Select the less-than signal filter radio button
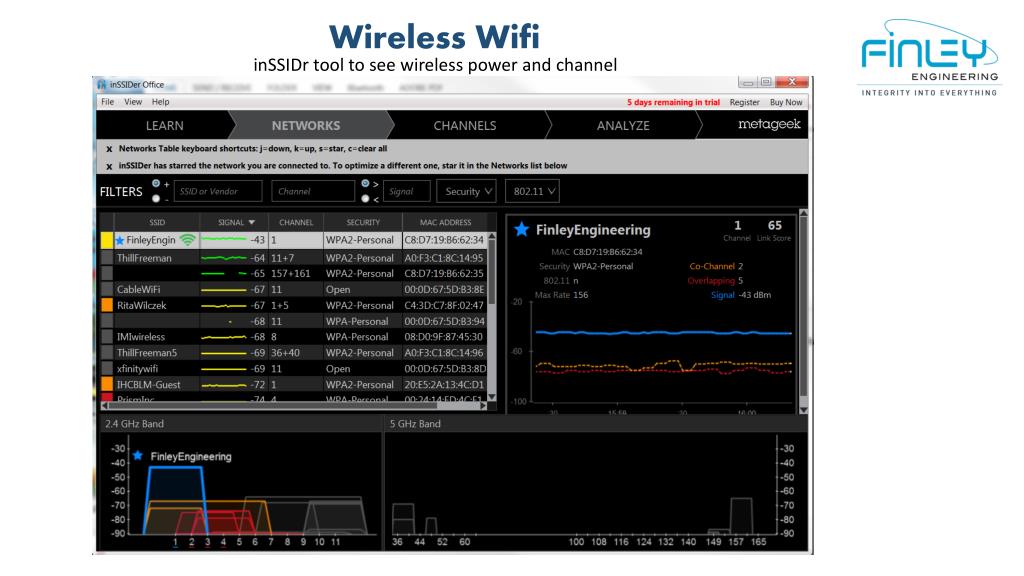The width and height of the screenshot is (1024, 576). (x=365, y=199)
